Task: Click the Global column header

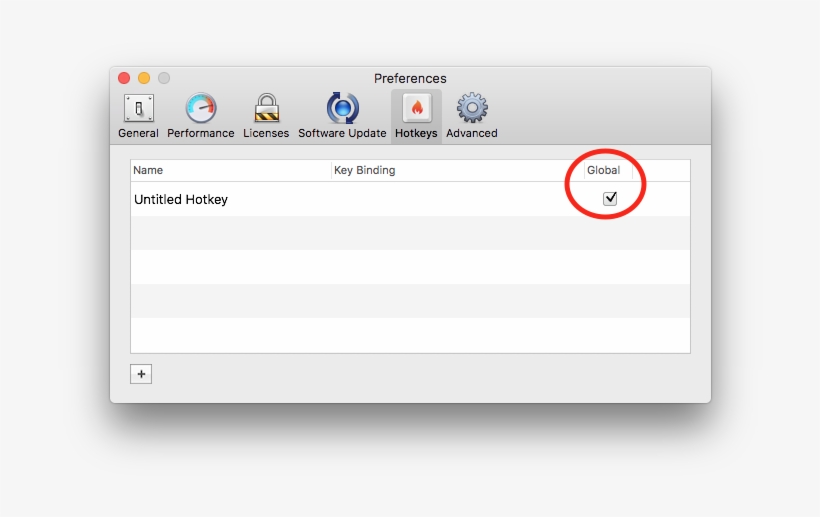Action: click(x=604, y=170)
